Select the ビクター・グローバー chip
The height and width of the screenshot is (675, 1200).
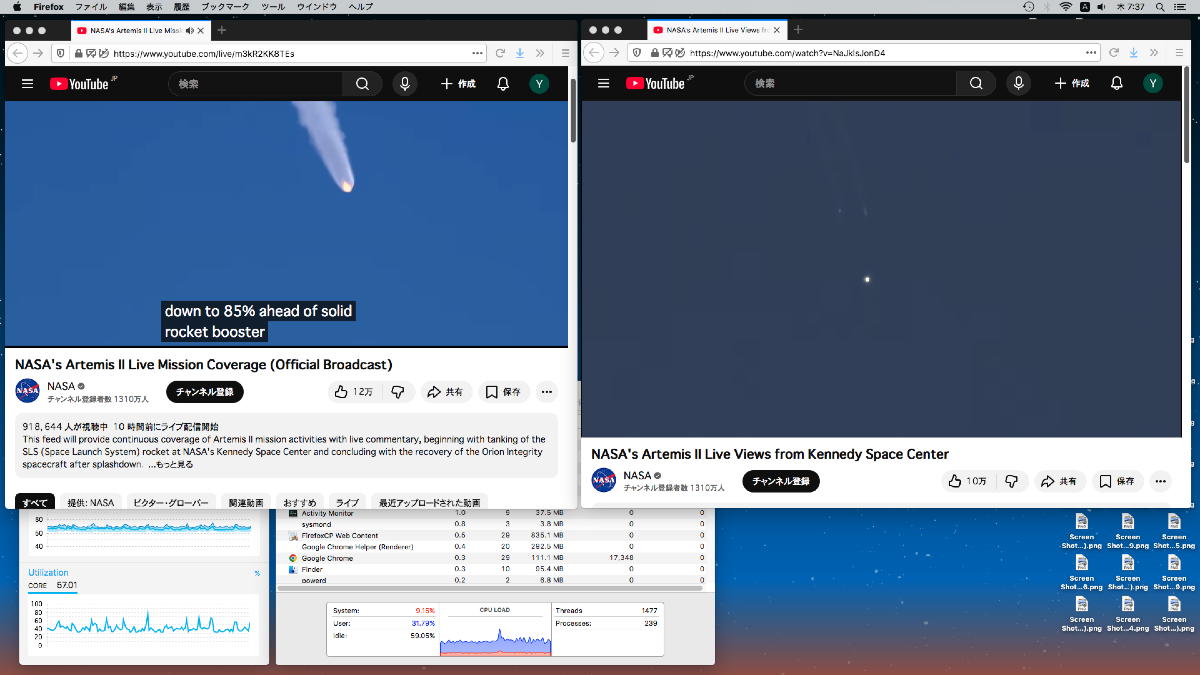pyautogui.click(x=171, y=502)
